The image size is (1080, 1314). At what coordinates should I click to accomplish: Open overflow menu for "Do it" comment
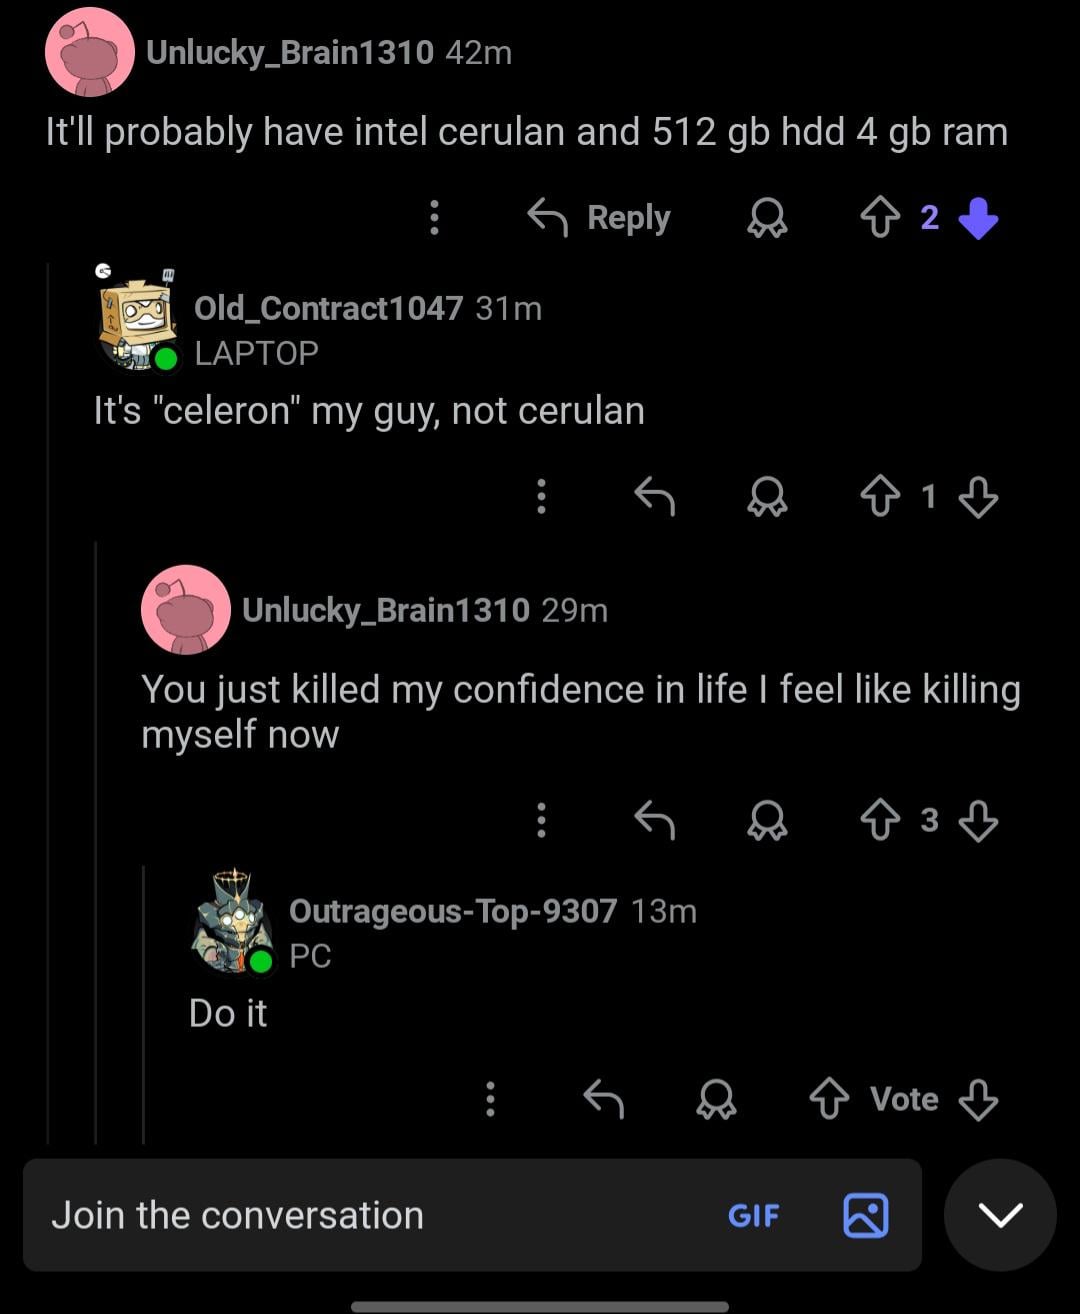(x=490, y=1099)
